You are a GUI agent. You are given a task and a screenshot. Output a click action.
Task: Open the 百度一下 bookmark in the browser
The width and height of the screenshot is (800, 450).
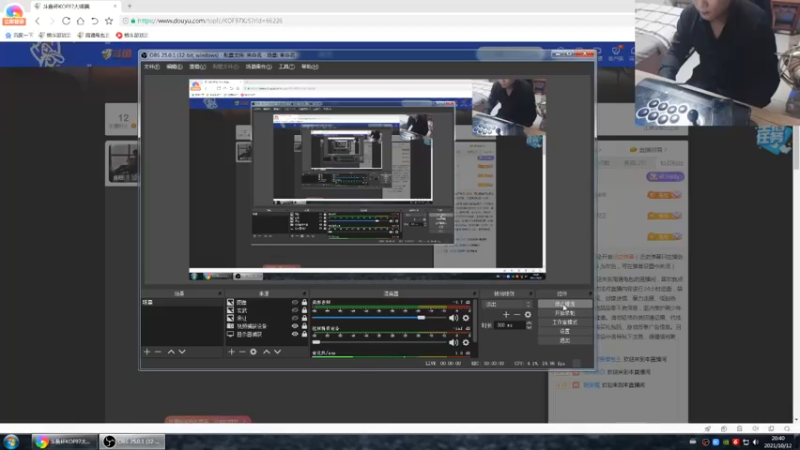(19, 35)
